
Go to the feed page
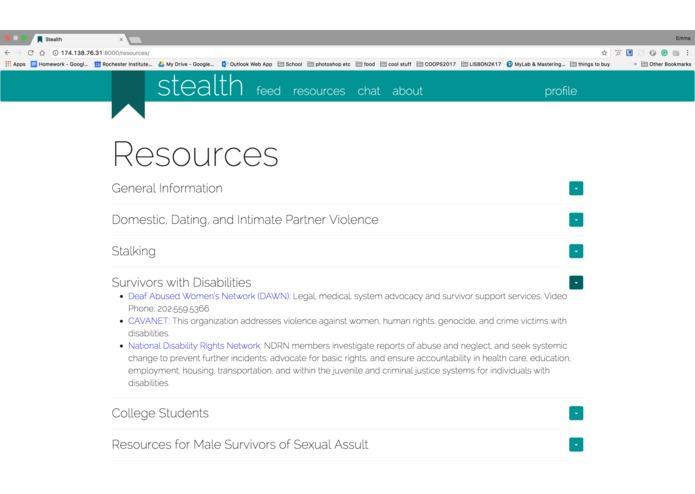268,91
